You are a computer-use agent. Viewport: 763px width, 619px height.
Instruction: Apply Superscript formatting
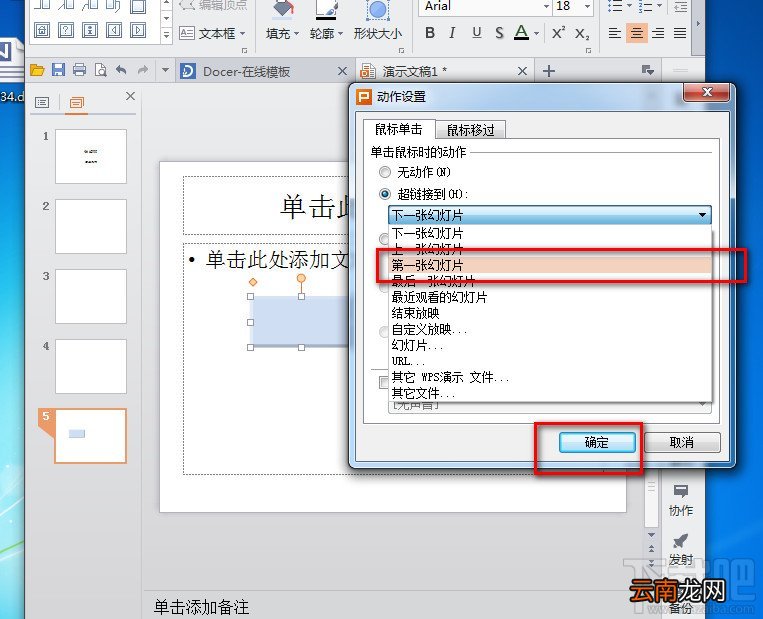[x=558, y=33]
